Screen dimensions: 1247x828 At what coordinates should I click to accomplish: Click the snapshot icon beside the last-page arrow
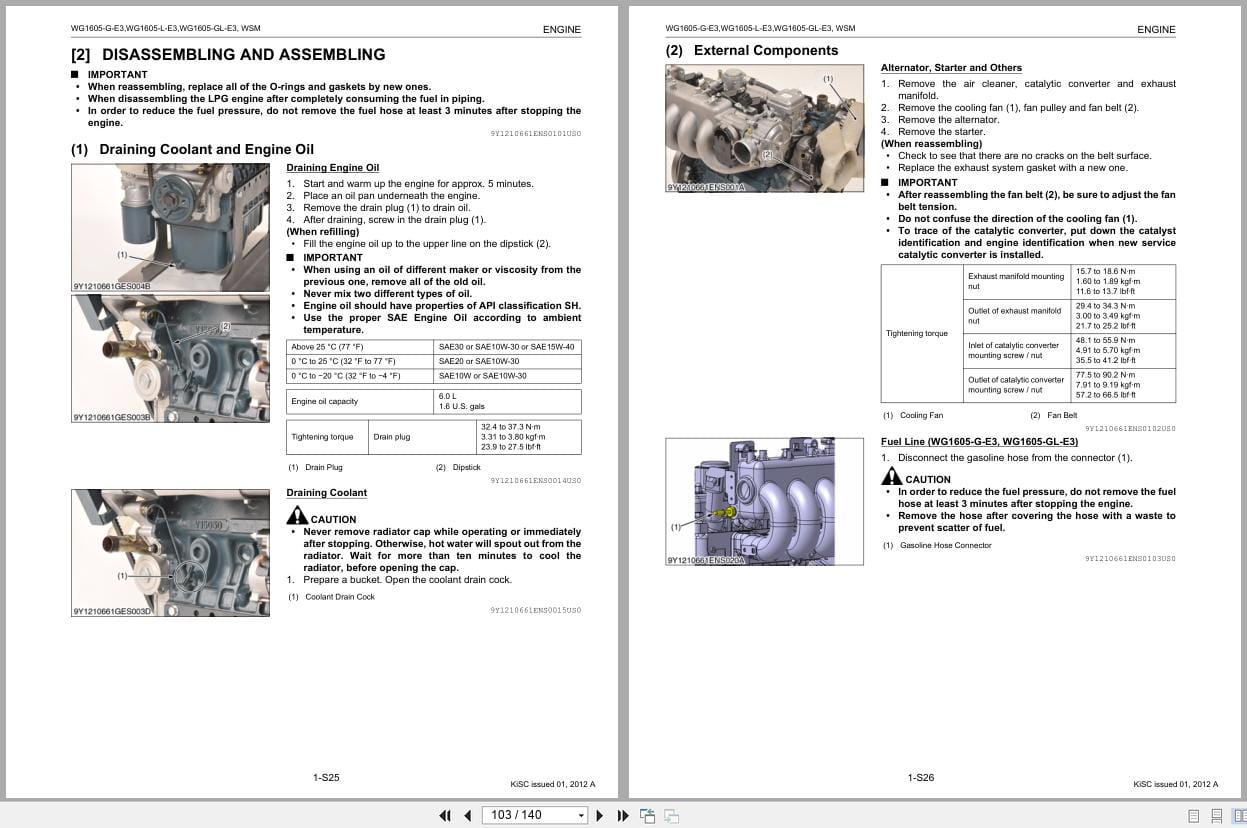click(648, 815)
